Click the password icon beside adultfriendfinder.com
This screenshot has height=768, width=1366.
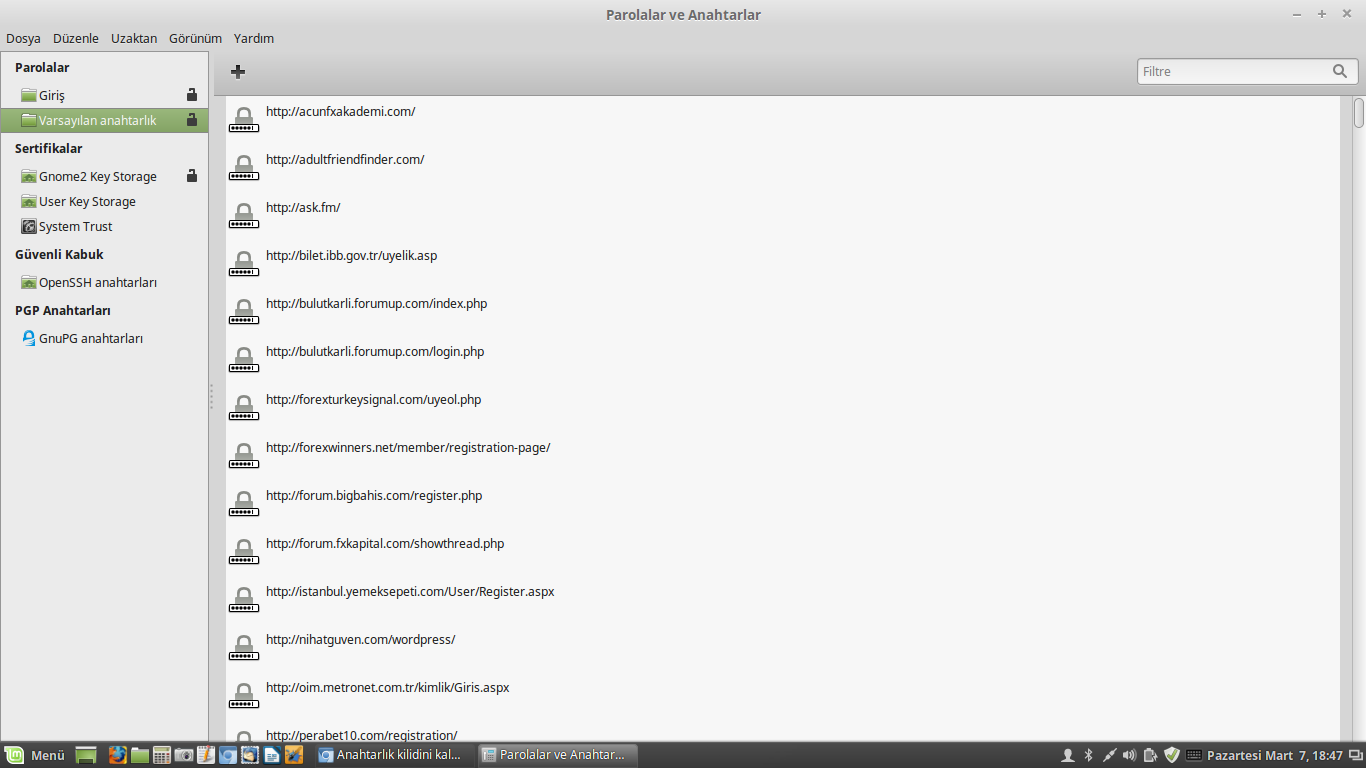[x=244, y=168]
